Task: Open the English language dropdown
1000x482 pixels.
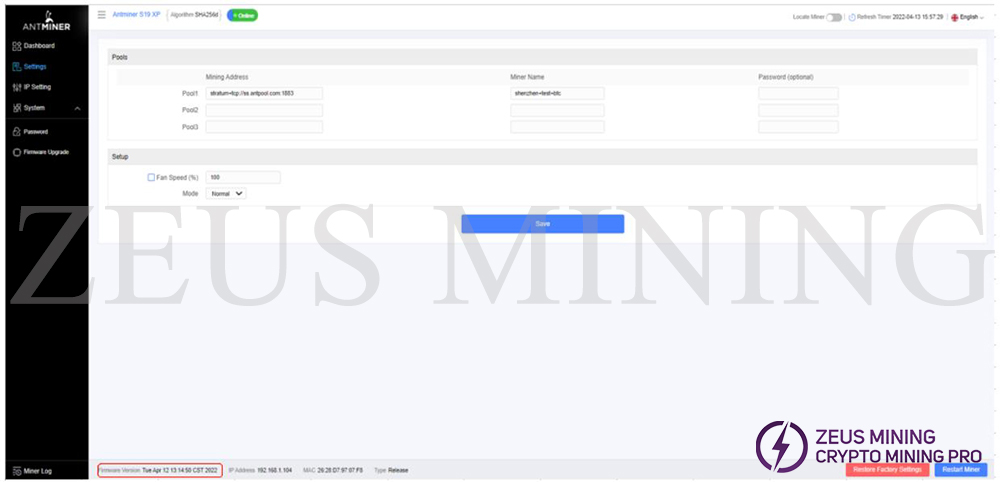Action: pyautogui.click(x=968, y=17)
